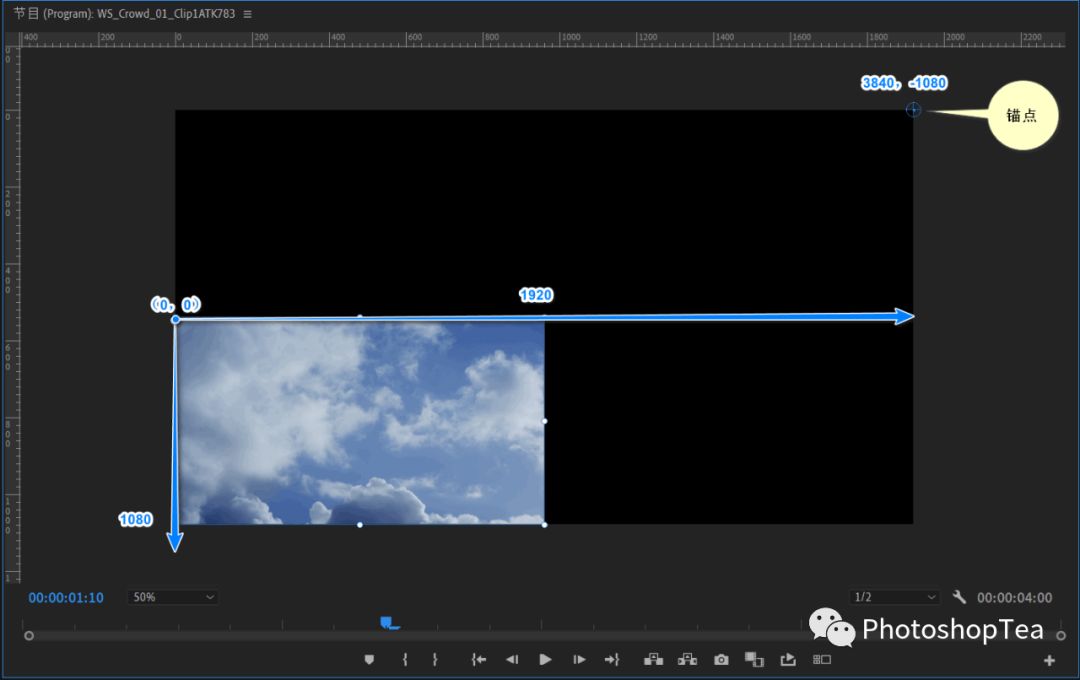Click the Add Marker icon

[369, 659]
